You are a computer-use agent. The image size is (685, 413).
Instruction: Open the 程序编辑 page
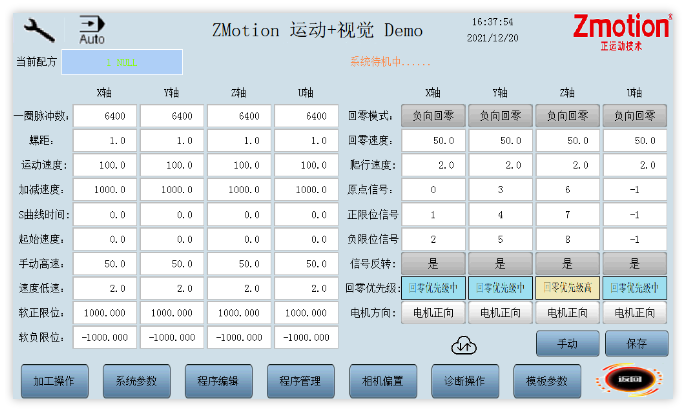(x=218, y=381)
